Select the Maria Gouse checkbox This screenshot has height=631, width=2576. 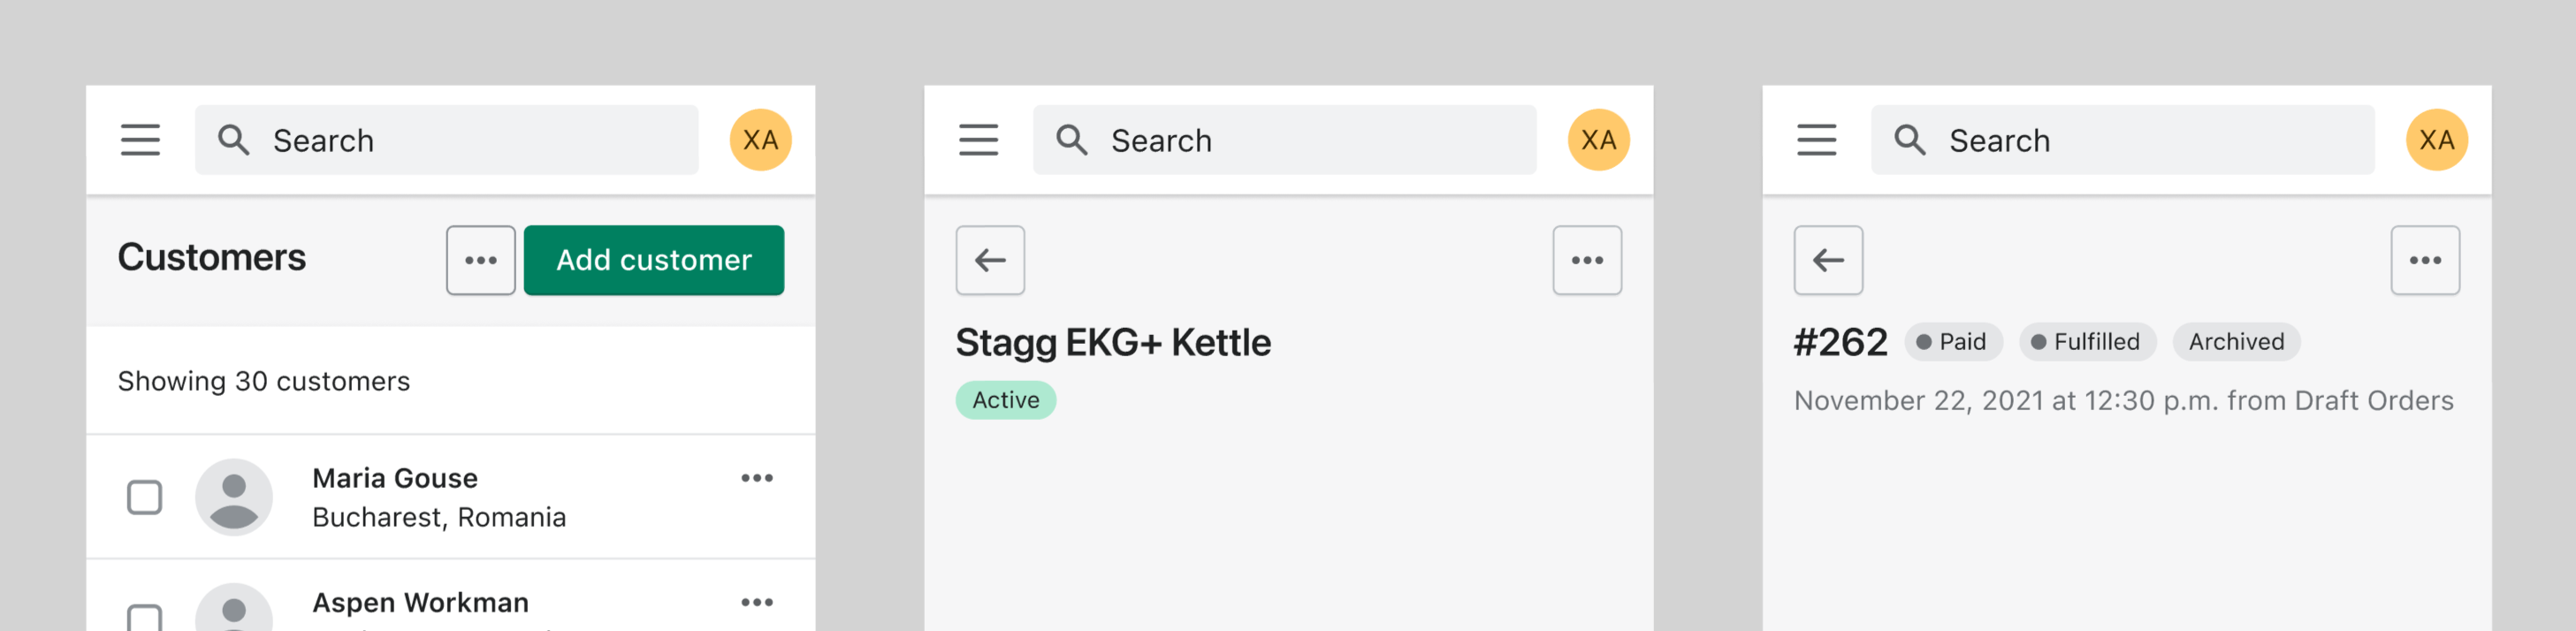[145, 497]
